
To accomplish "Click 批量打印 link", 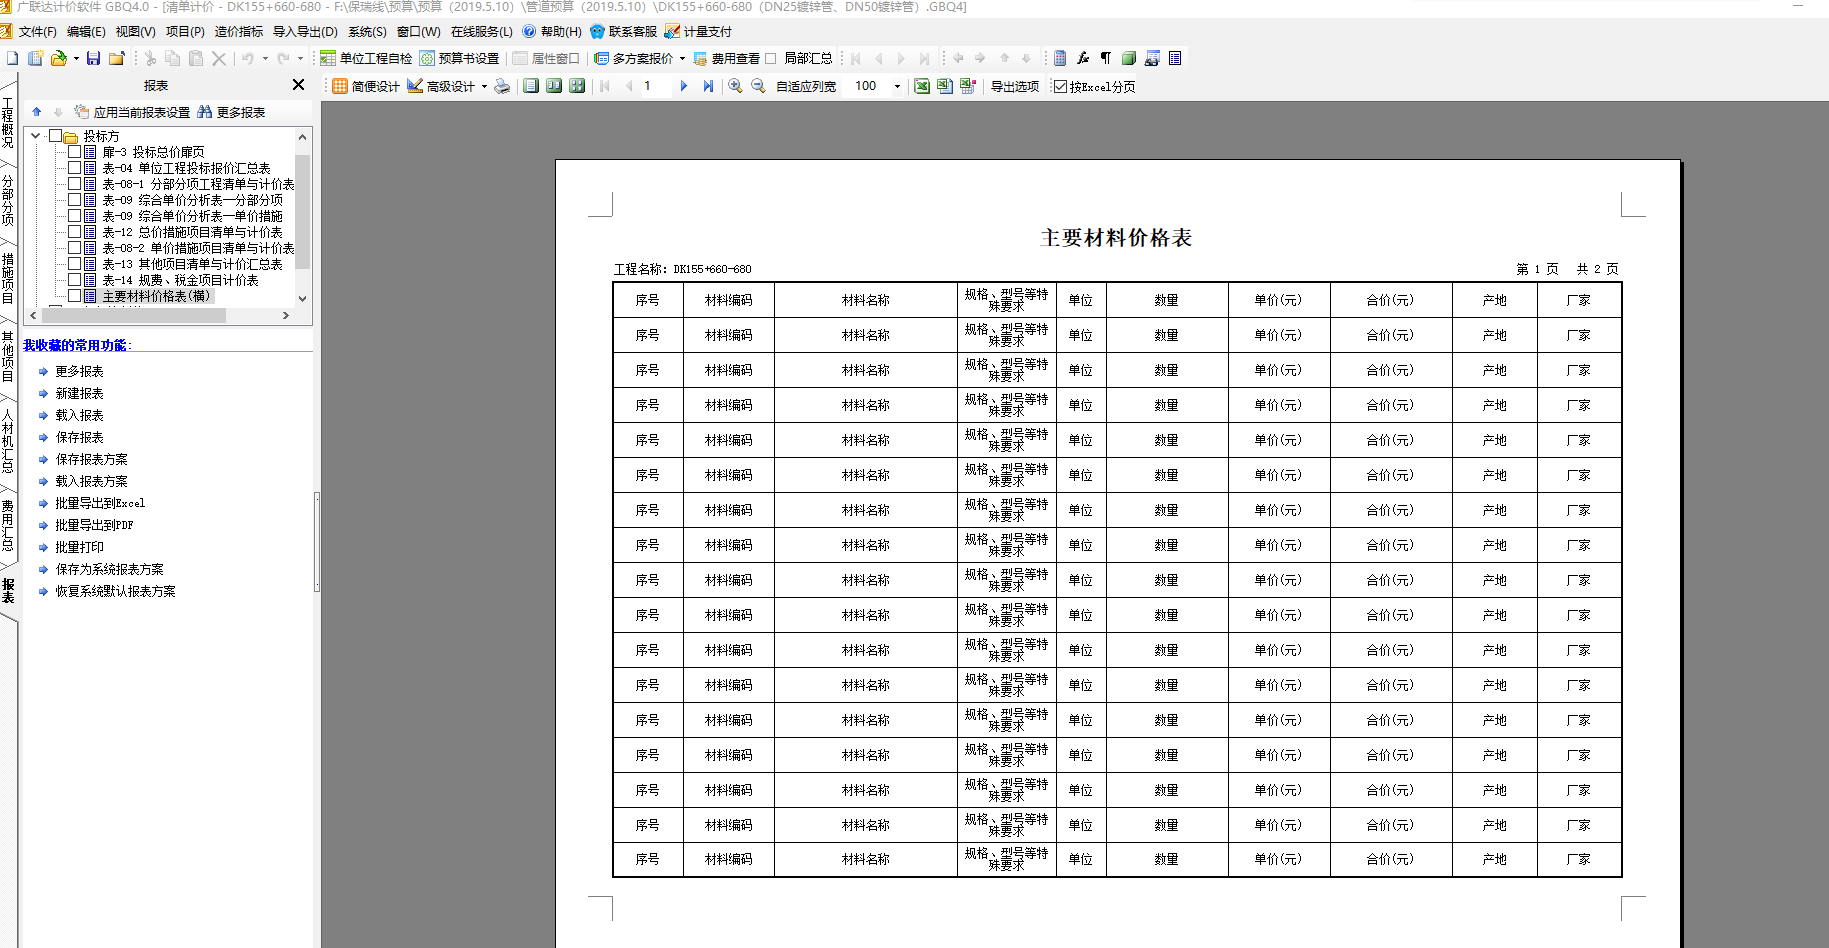I will tap(79, 547).
